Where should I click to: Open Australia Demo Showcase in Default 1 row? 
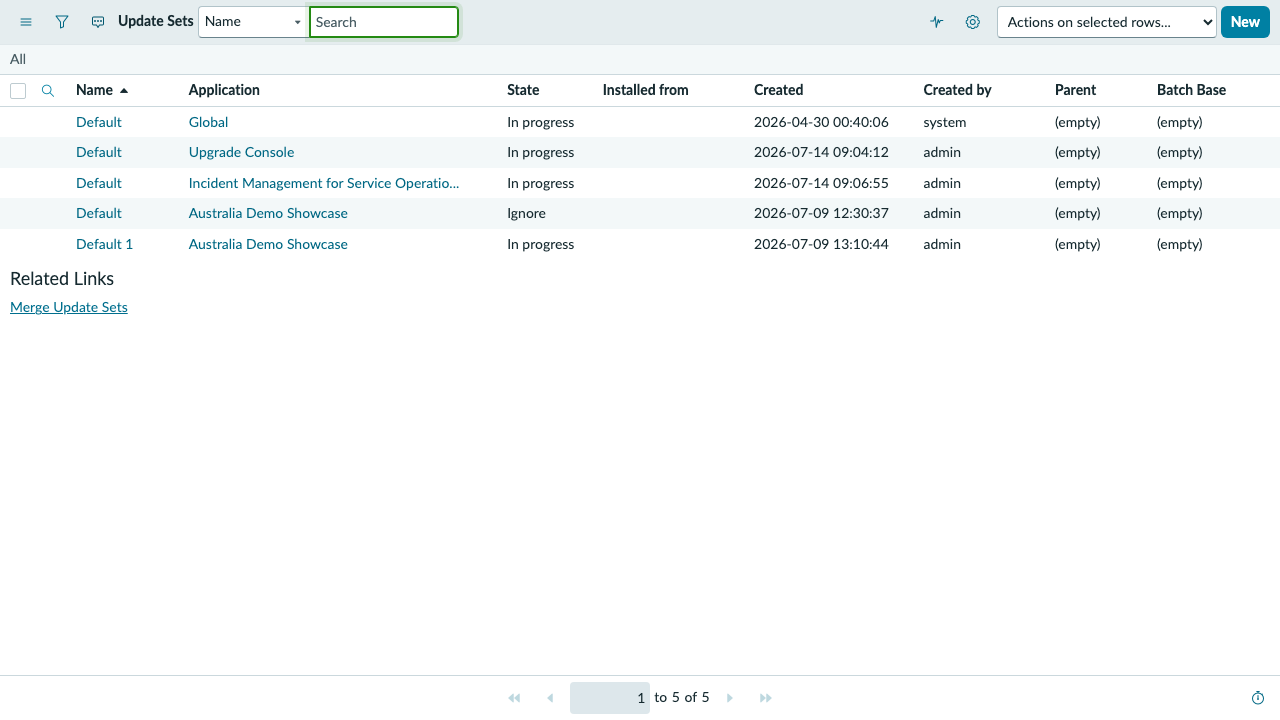pos(268,244)
